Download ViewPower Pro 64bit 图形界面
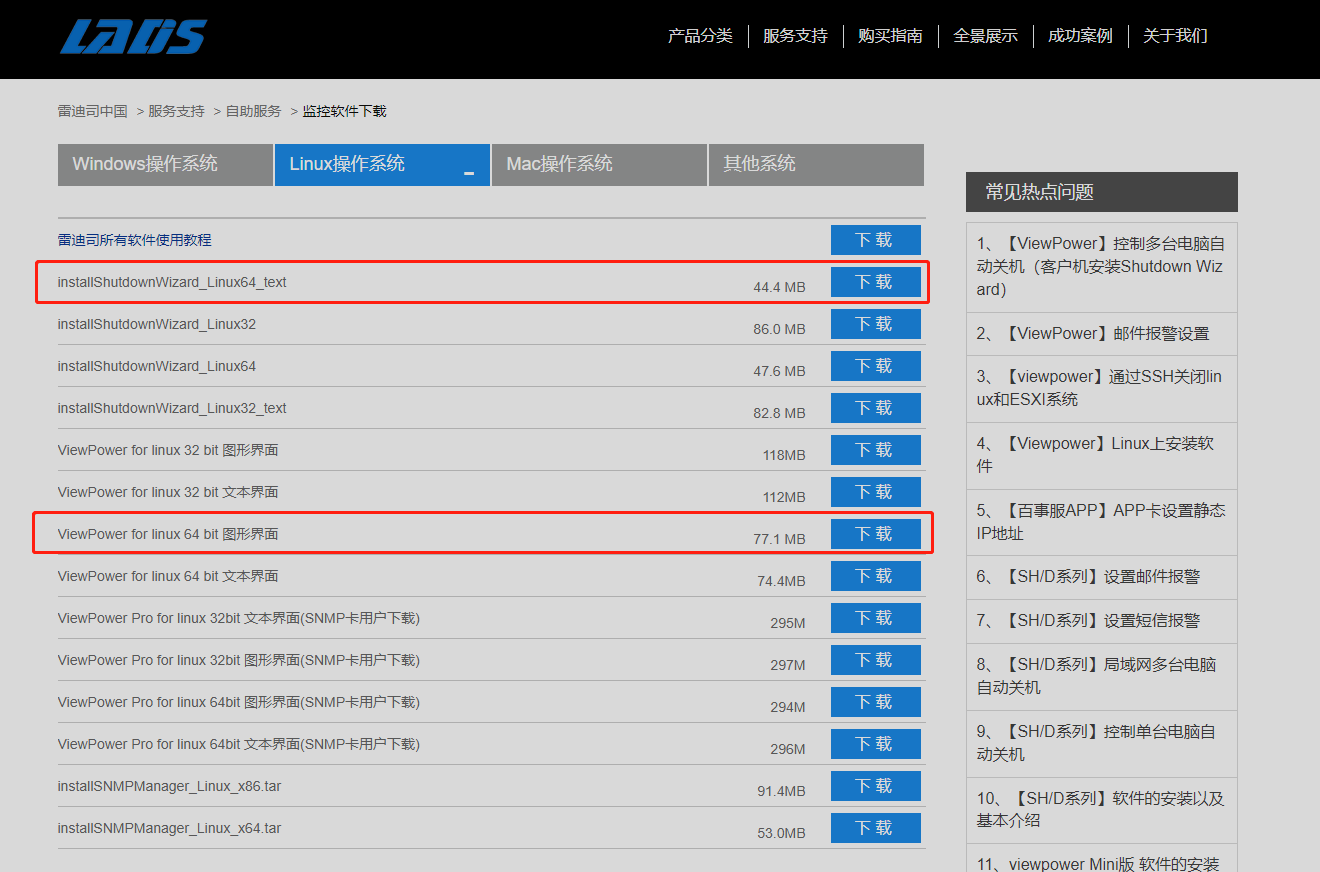1320x872 pixels. (875, 702)
